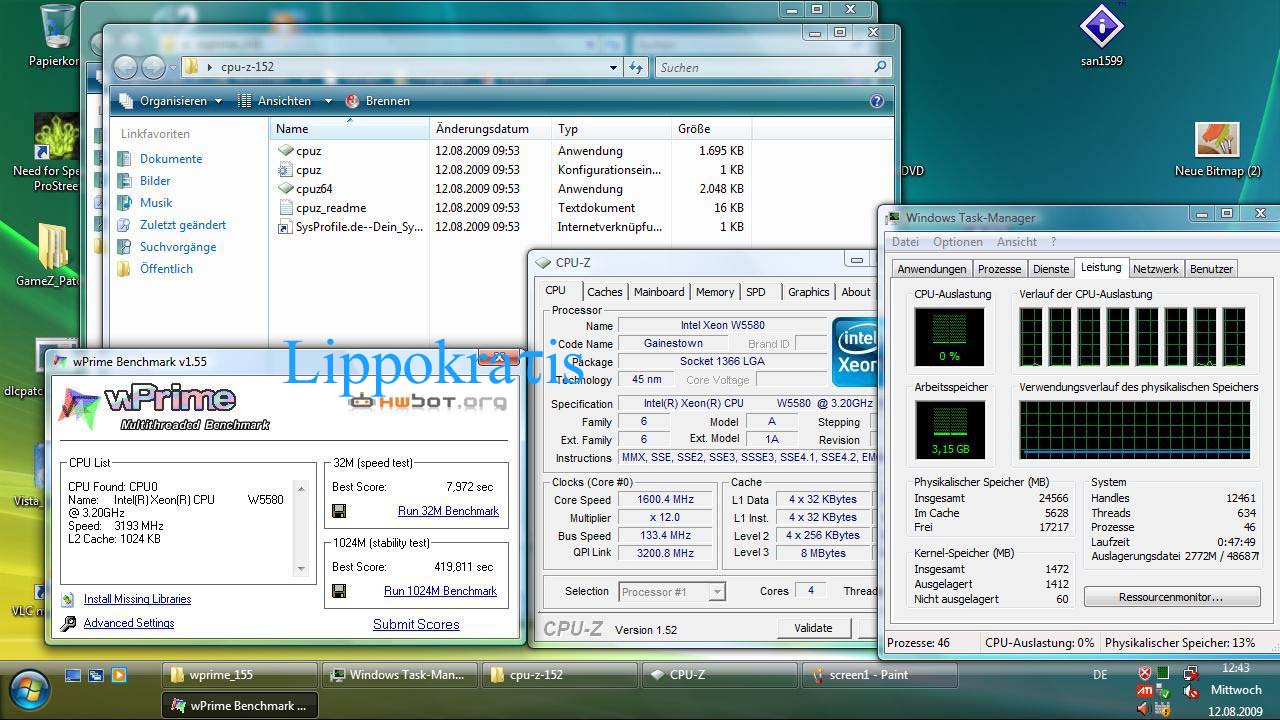Click the save icon beside Run 32M Benchmark
This screenshot has width=1280, height=720.
(x=339, y=511)
